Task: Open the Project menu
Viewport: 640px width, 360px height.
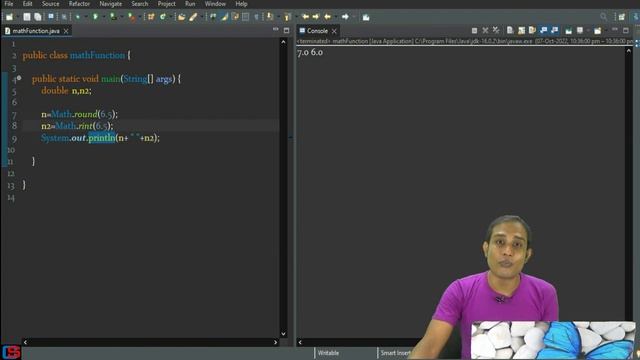Action: point(167,4)
